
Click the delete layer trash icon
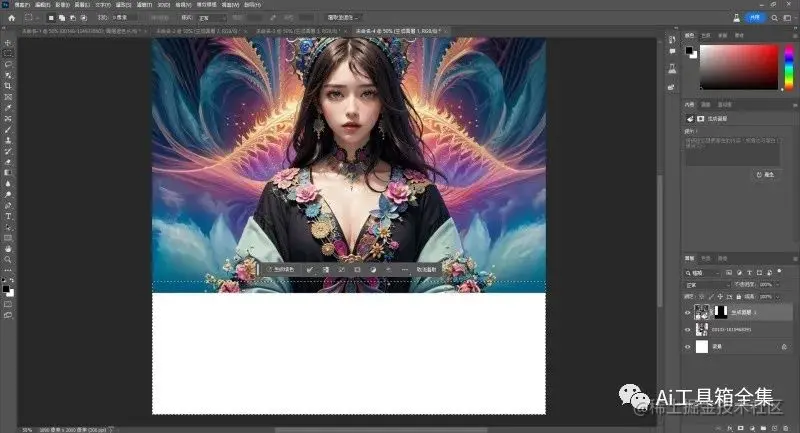786,428
